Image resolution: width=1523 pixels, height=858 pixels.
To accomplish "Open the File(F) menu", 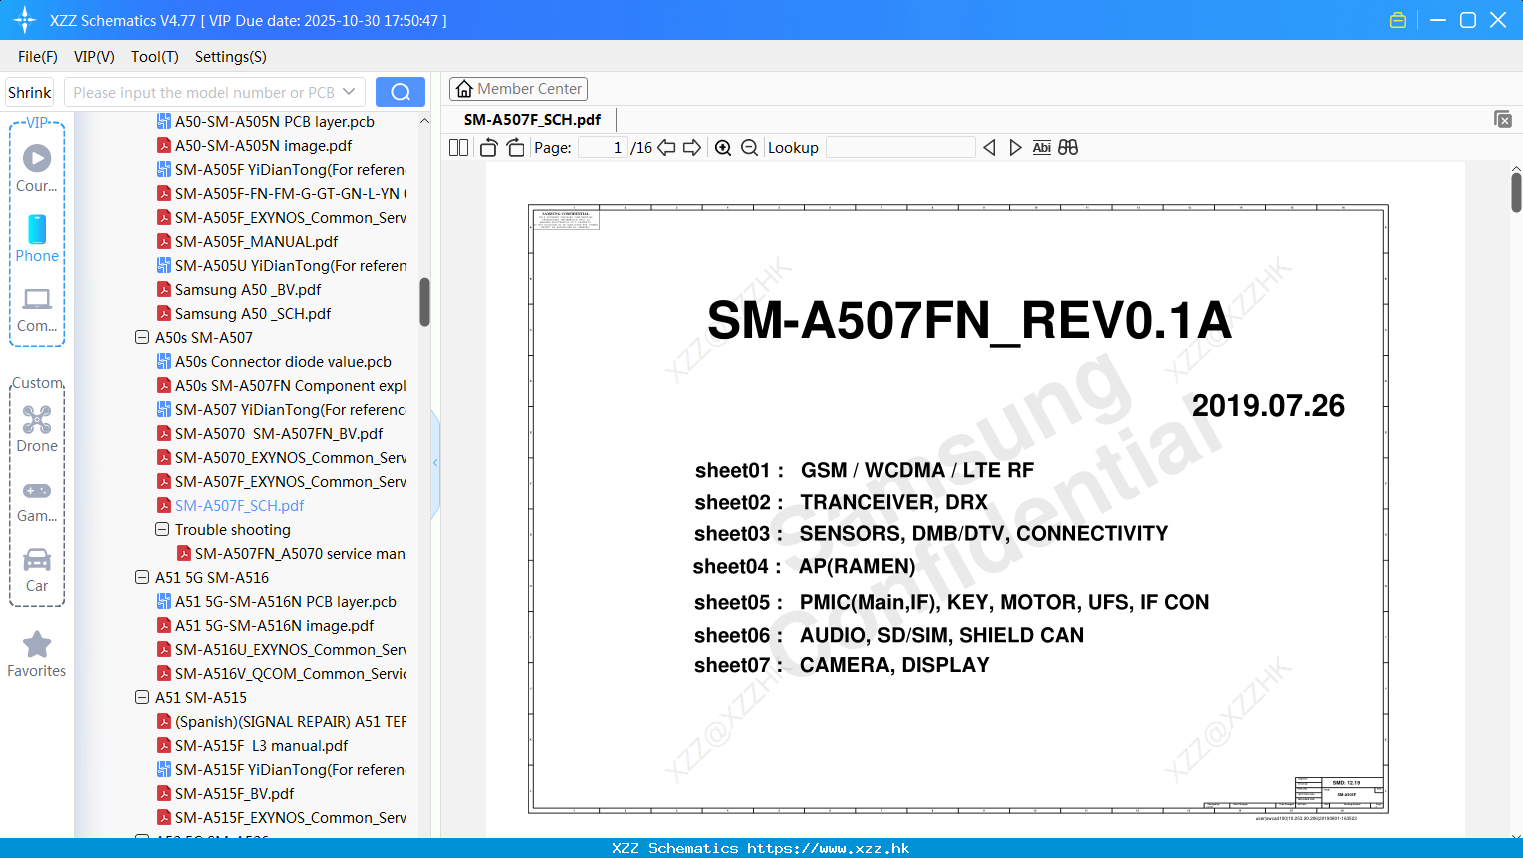I will coord(38,57).
